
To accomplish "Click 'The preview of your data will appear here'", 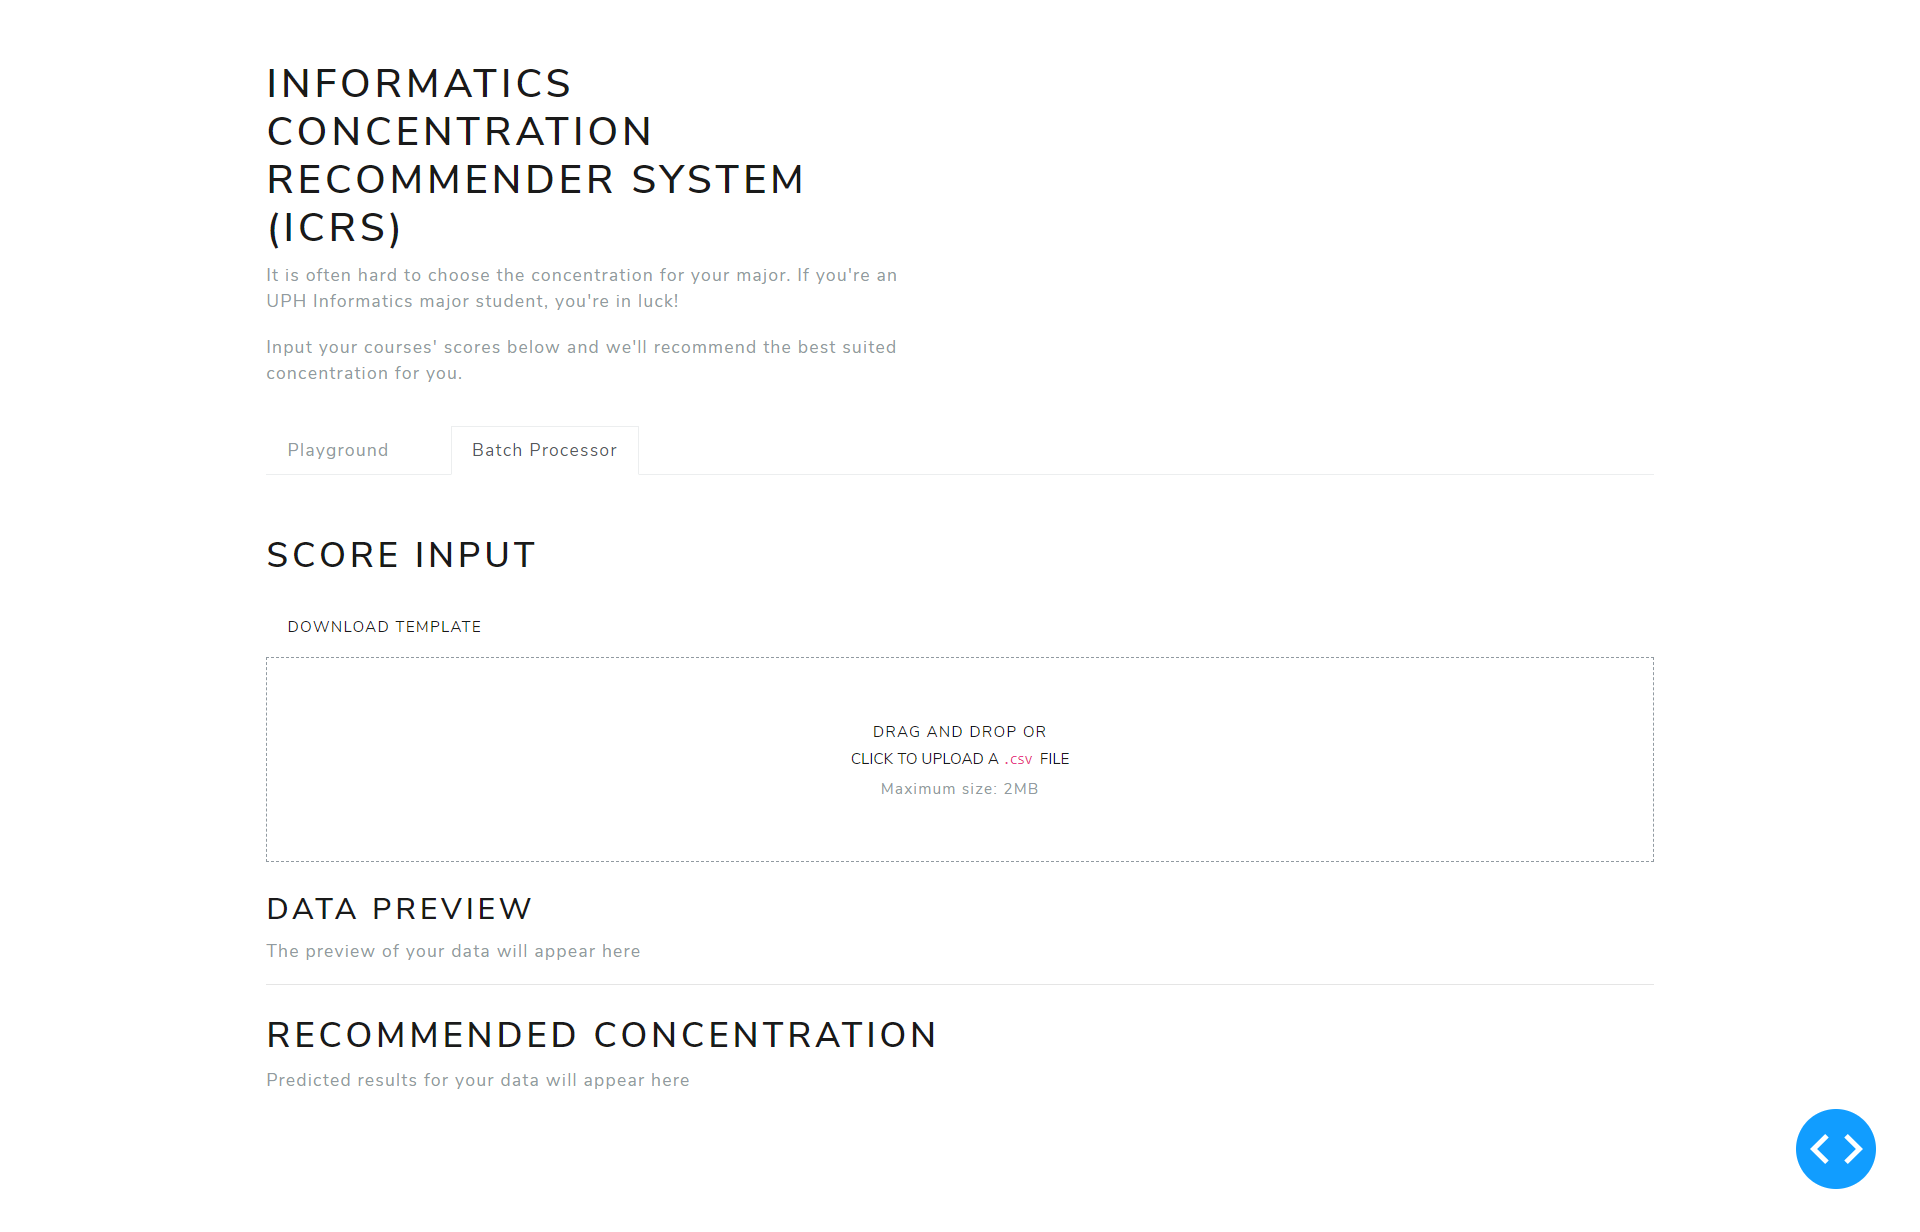I will 453,951.
